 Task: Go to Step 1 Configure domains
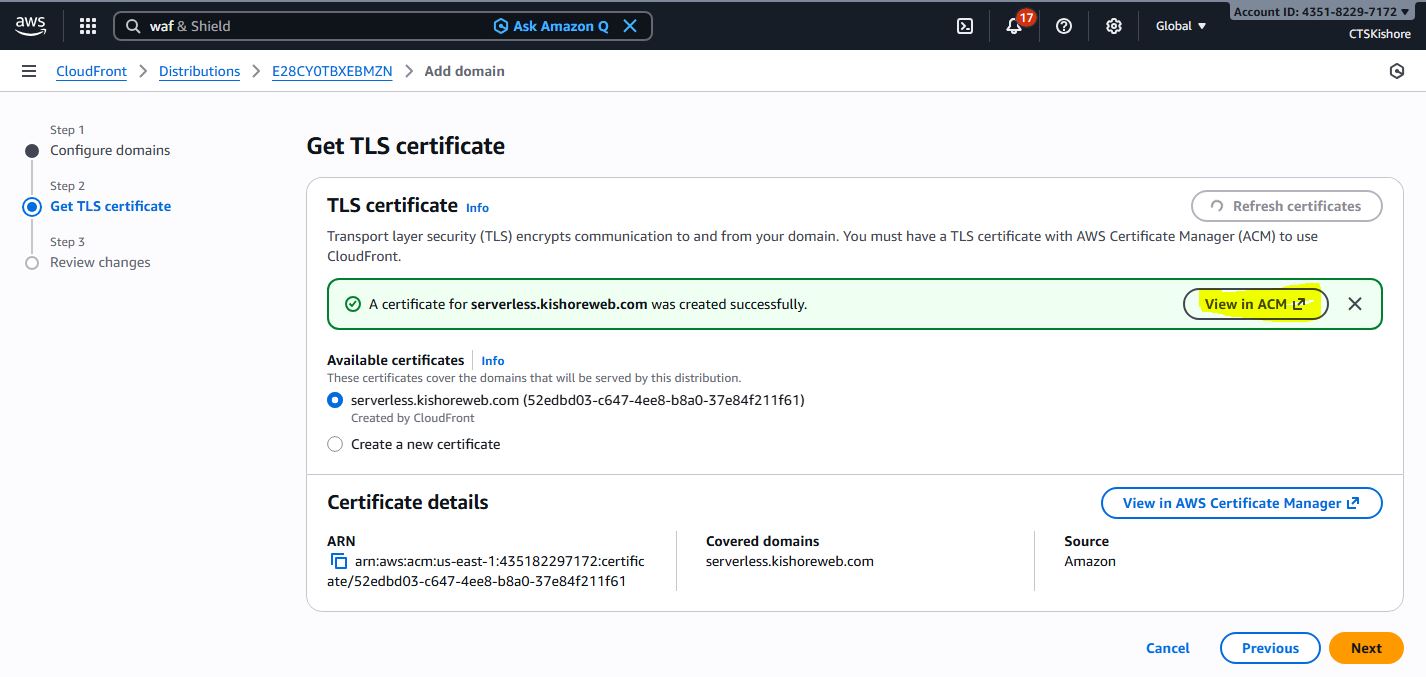pos(110,150)
